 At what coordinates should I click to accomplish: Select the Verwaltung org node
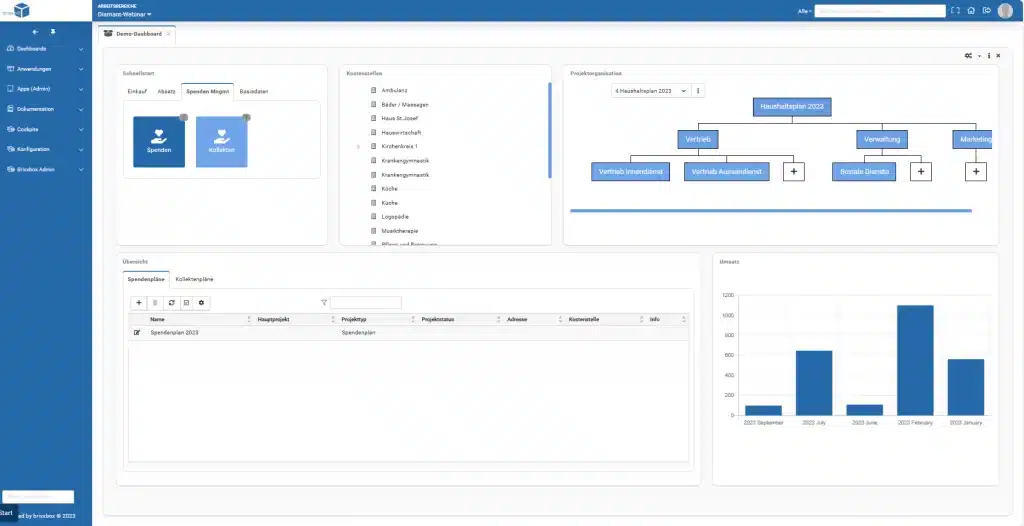click(x=882, y=139)
